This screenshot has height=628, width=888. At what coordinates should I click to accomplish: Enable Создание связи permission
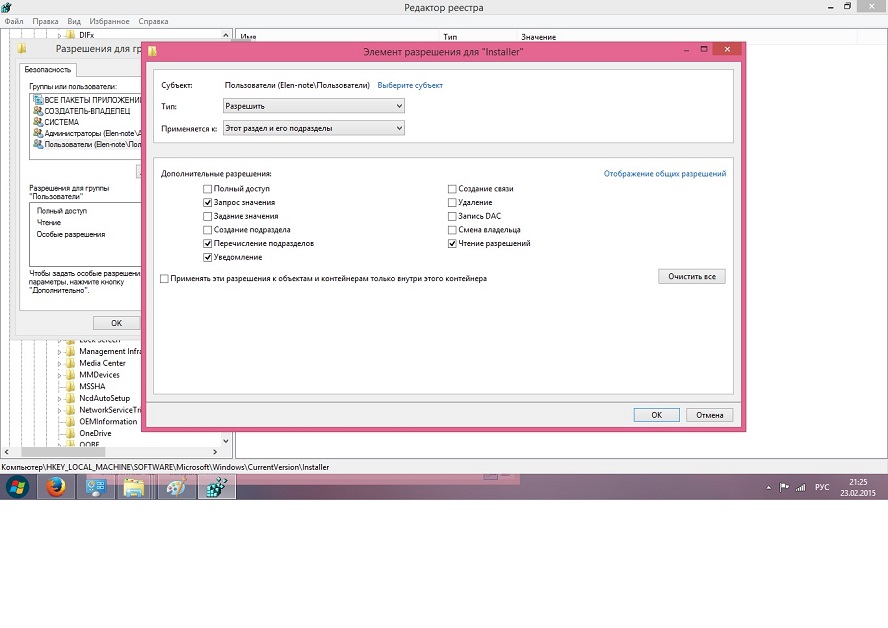pyautogui.click(x=452, y=189)
